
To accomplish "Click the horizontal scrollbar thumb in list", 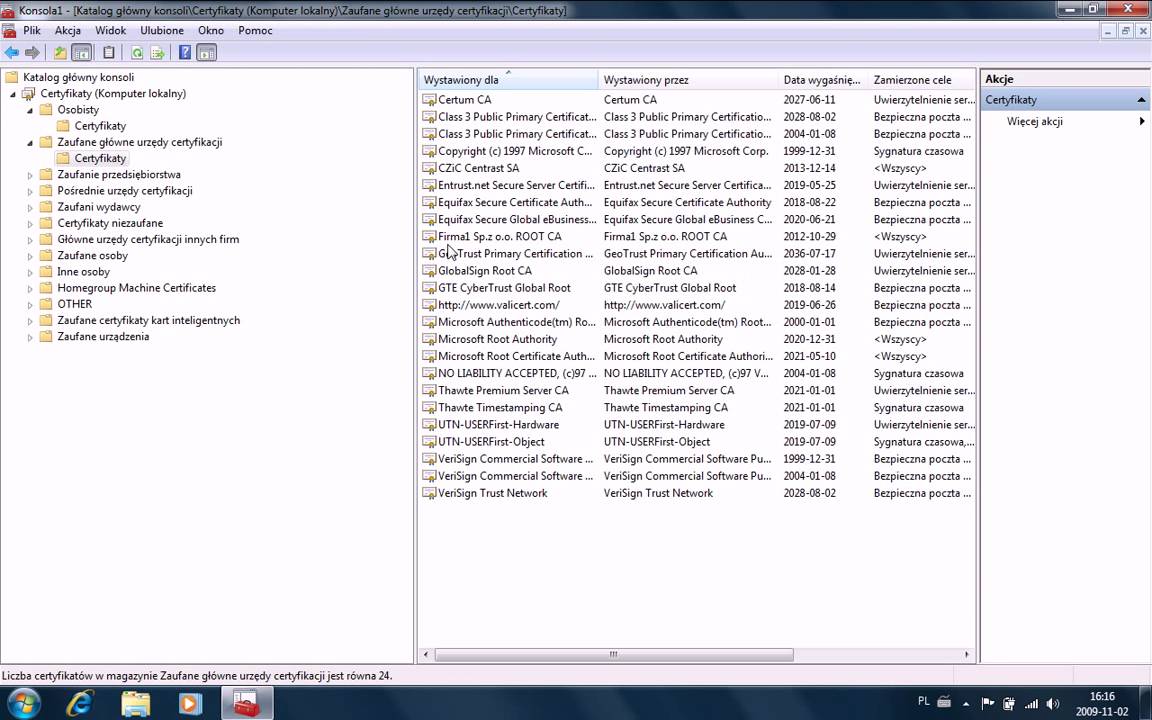I will pos(614,654).
